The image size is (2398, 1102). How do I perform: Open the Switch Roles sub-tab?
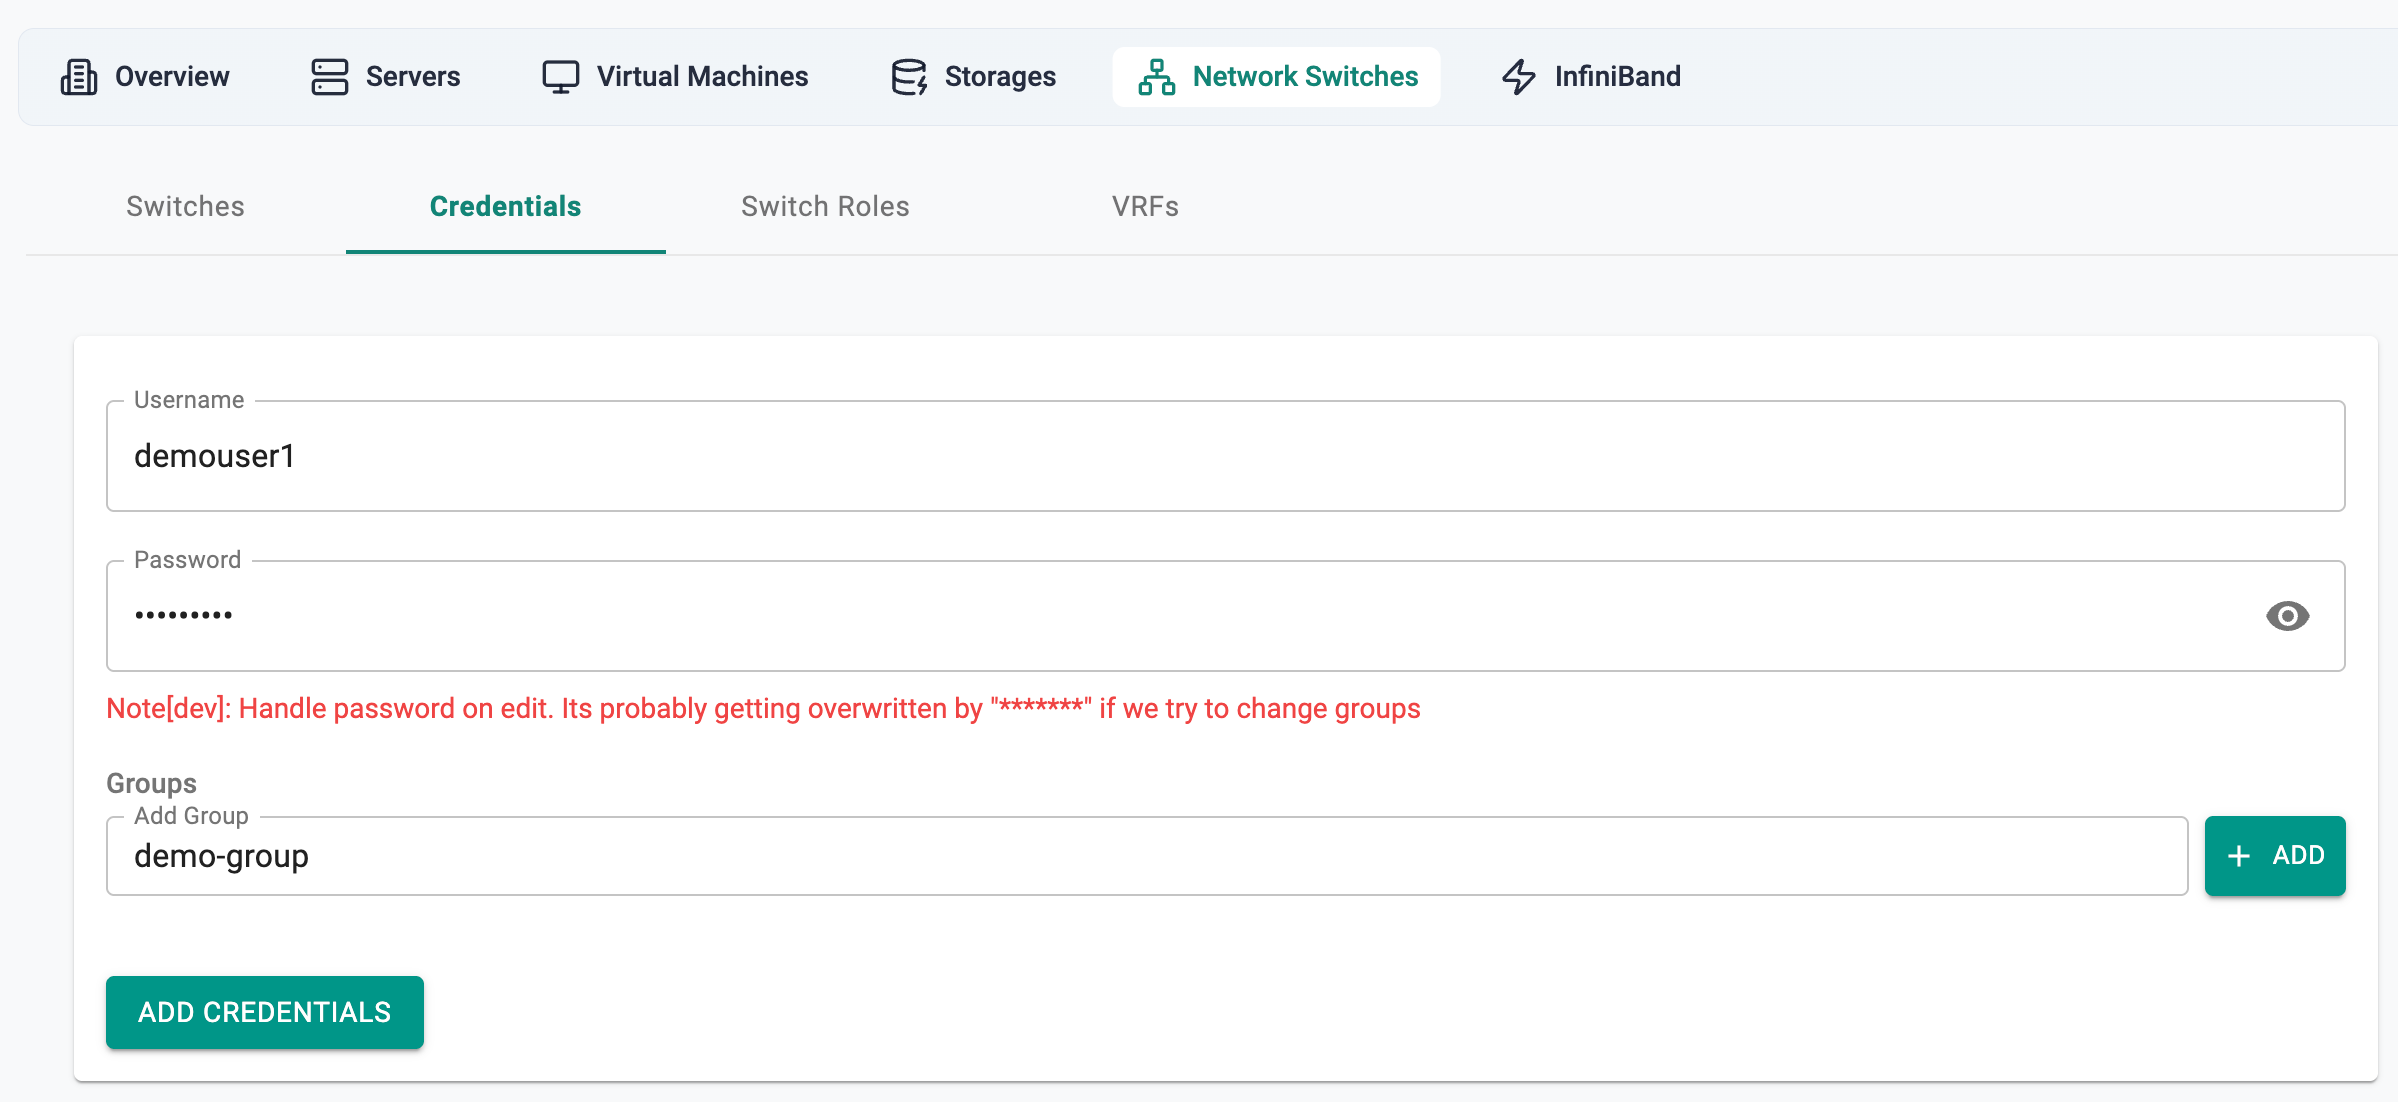point(825,207)
